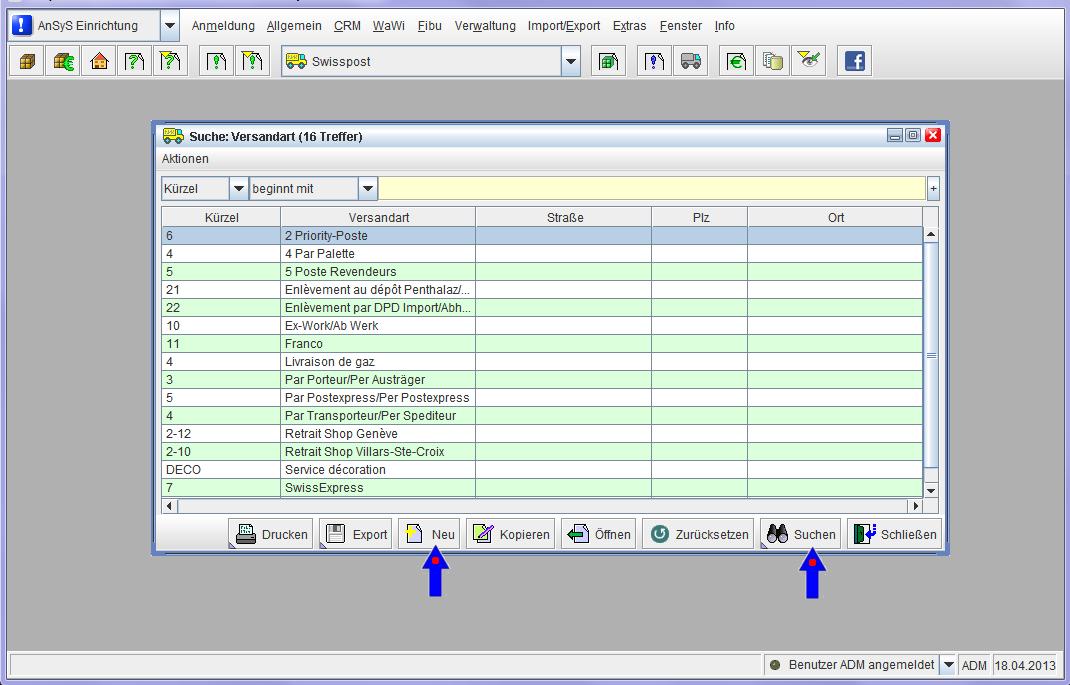Click the yellow search text field
Image resolution: width=1070 pixels, height=685 pixels.
(651, 188)
